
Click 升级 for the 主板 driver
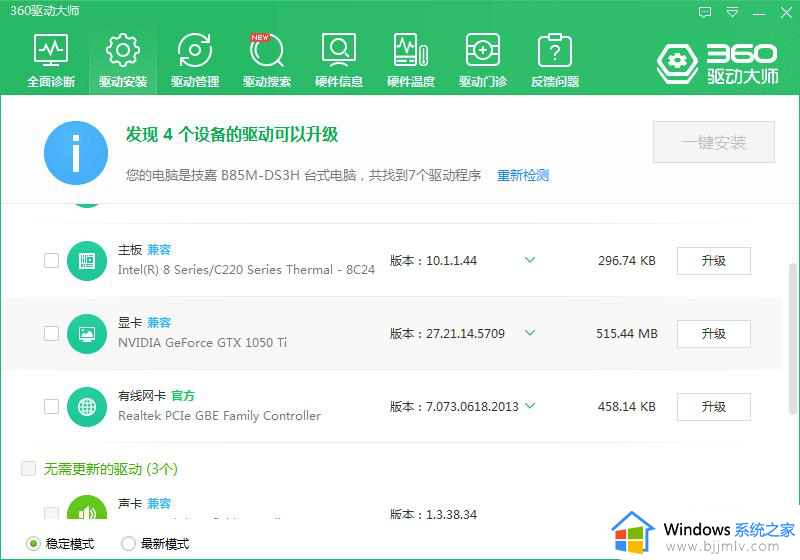point(714,261)
